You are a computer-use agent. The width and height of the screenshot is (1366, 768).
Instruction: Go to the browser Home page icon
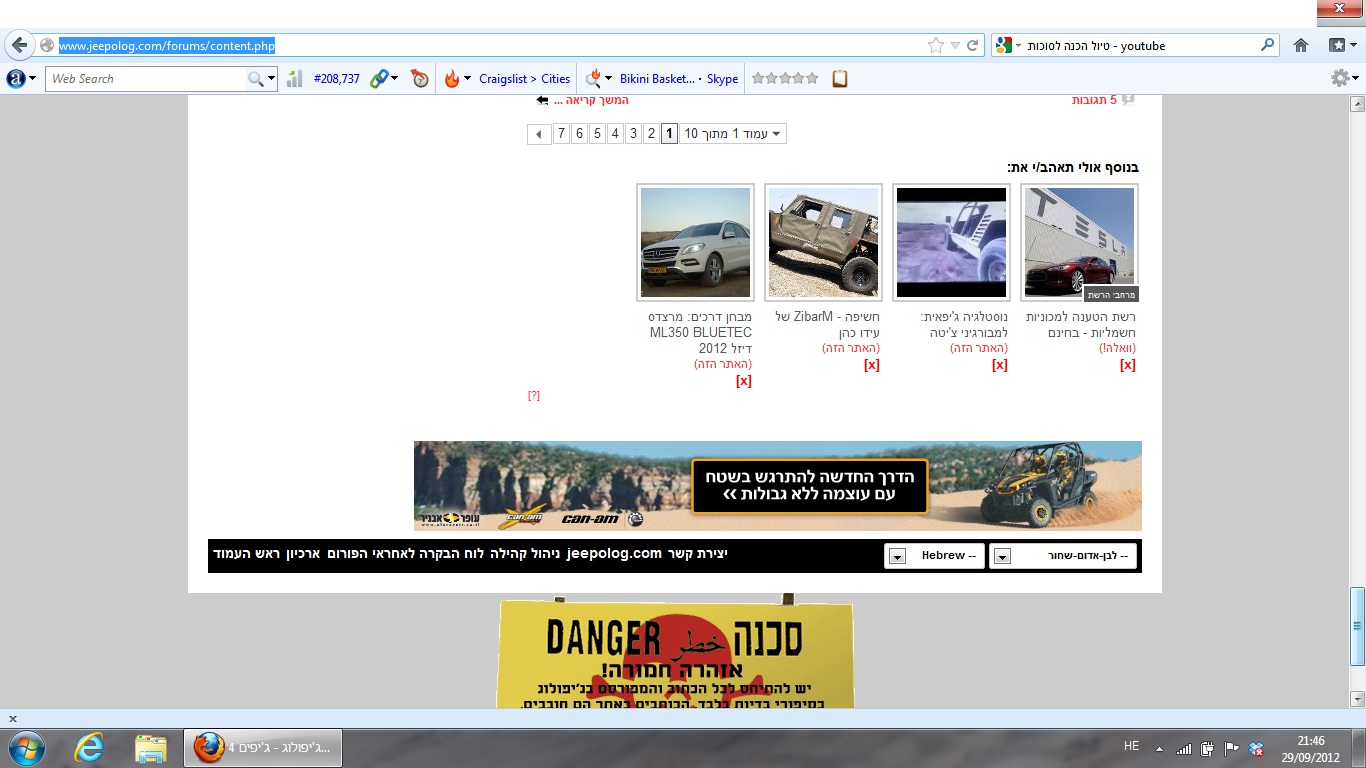(1301, 45)
